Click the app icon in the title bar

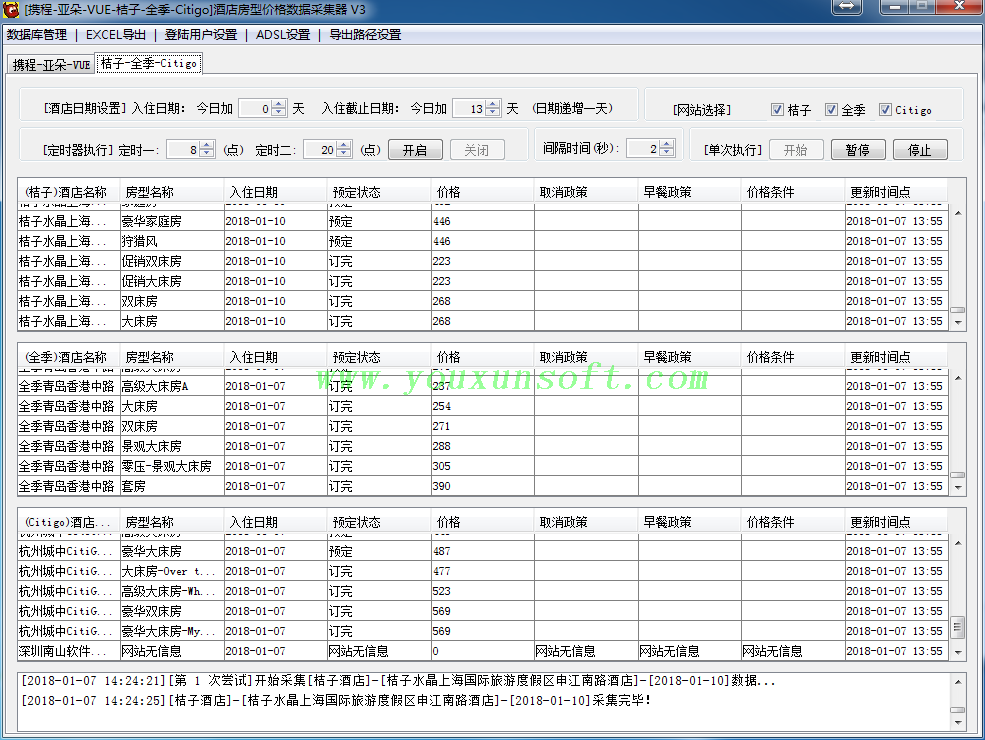[x=11, y=9]
